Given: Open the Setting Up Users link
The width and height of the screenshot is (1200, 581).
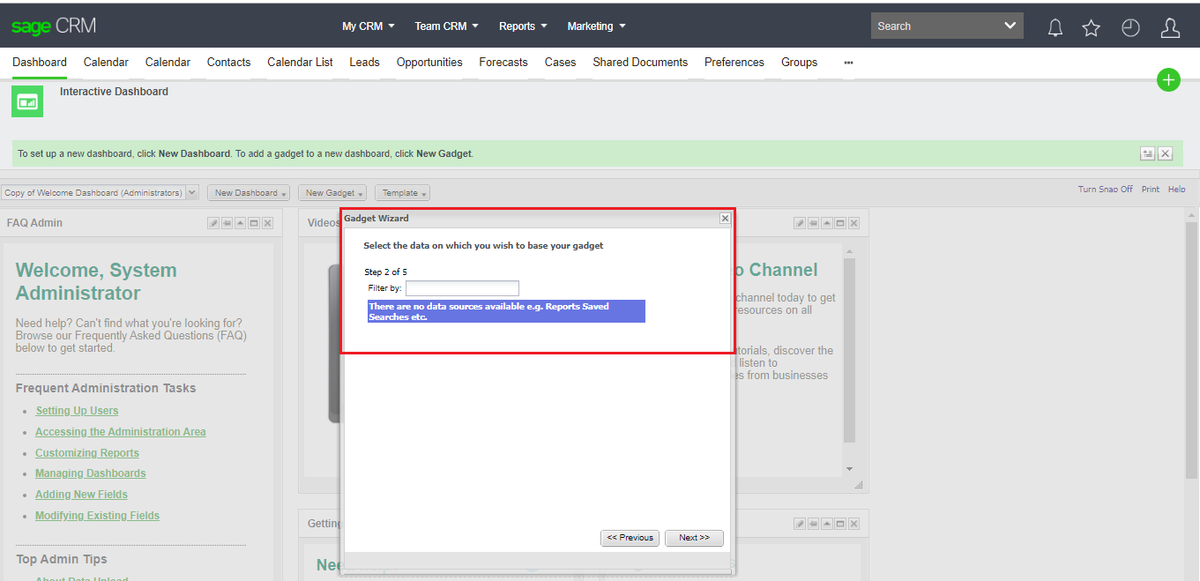Looking at the screenshot, I should pos(77,410).
